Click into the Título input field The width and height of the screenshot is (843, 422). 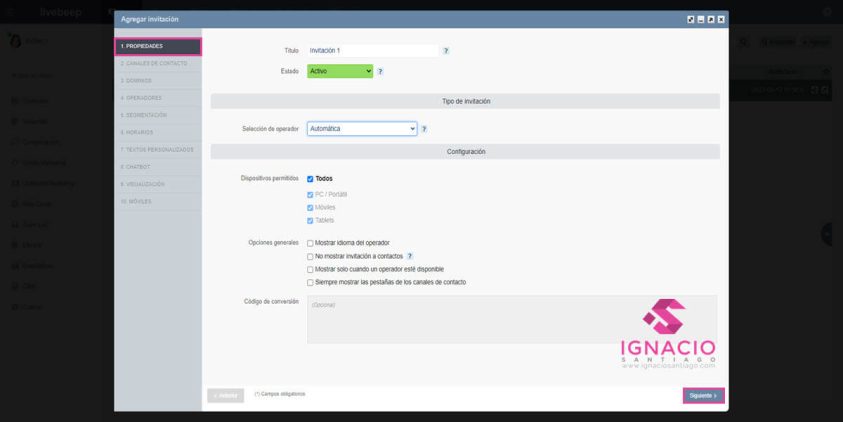tap(373, 51)
